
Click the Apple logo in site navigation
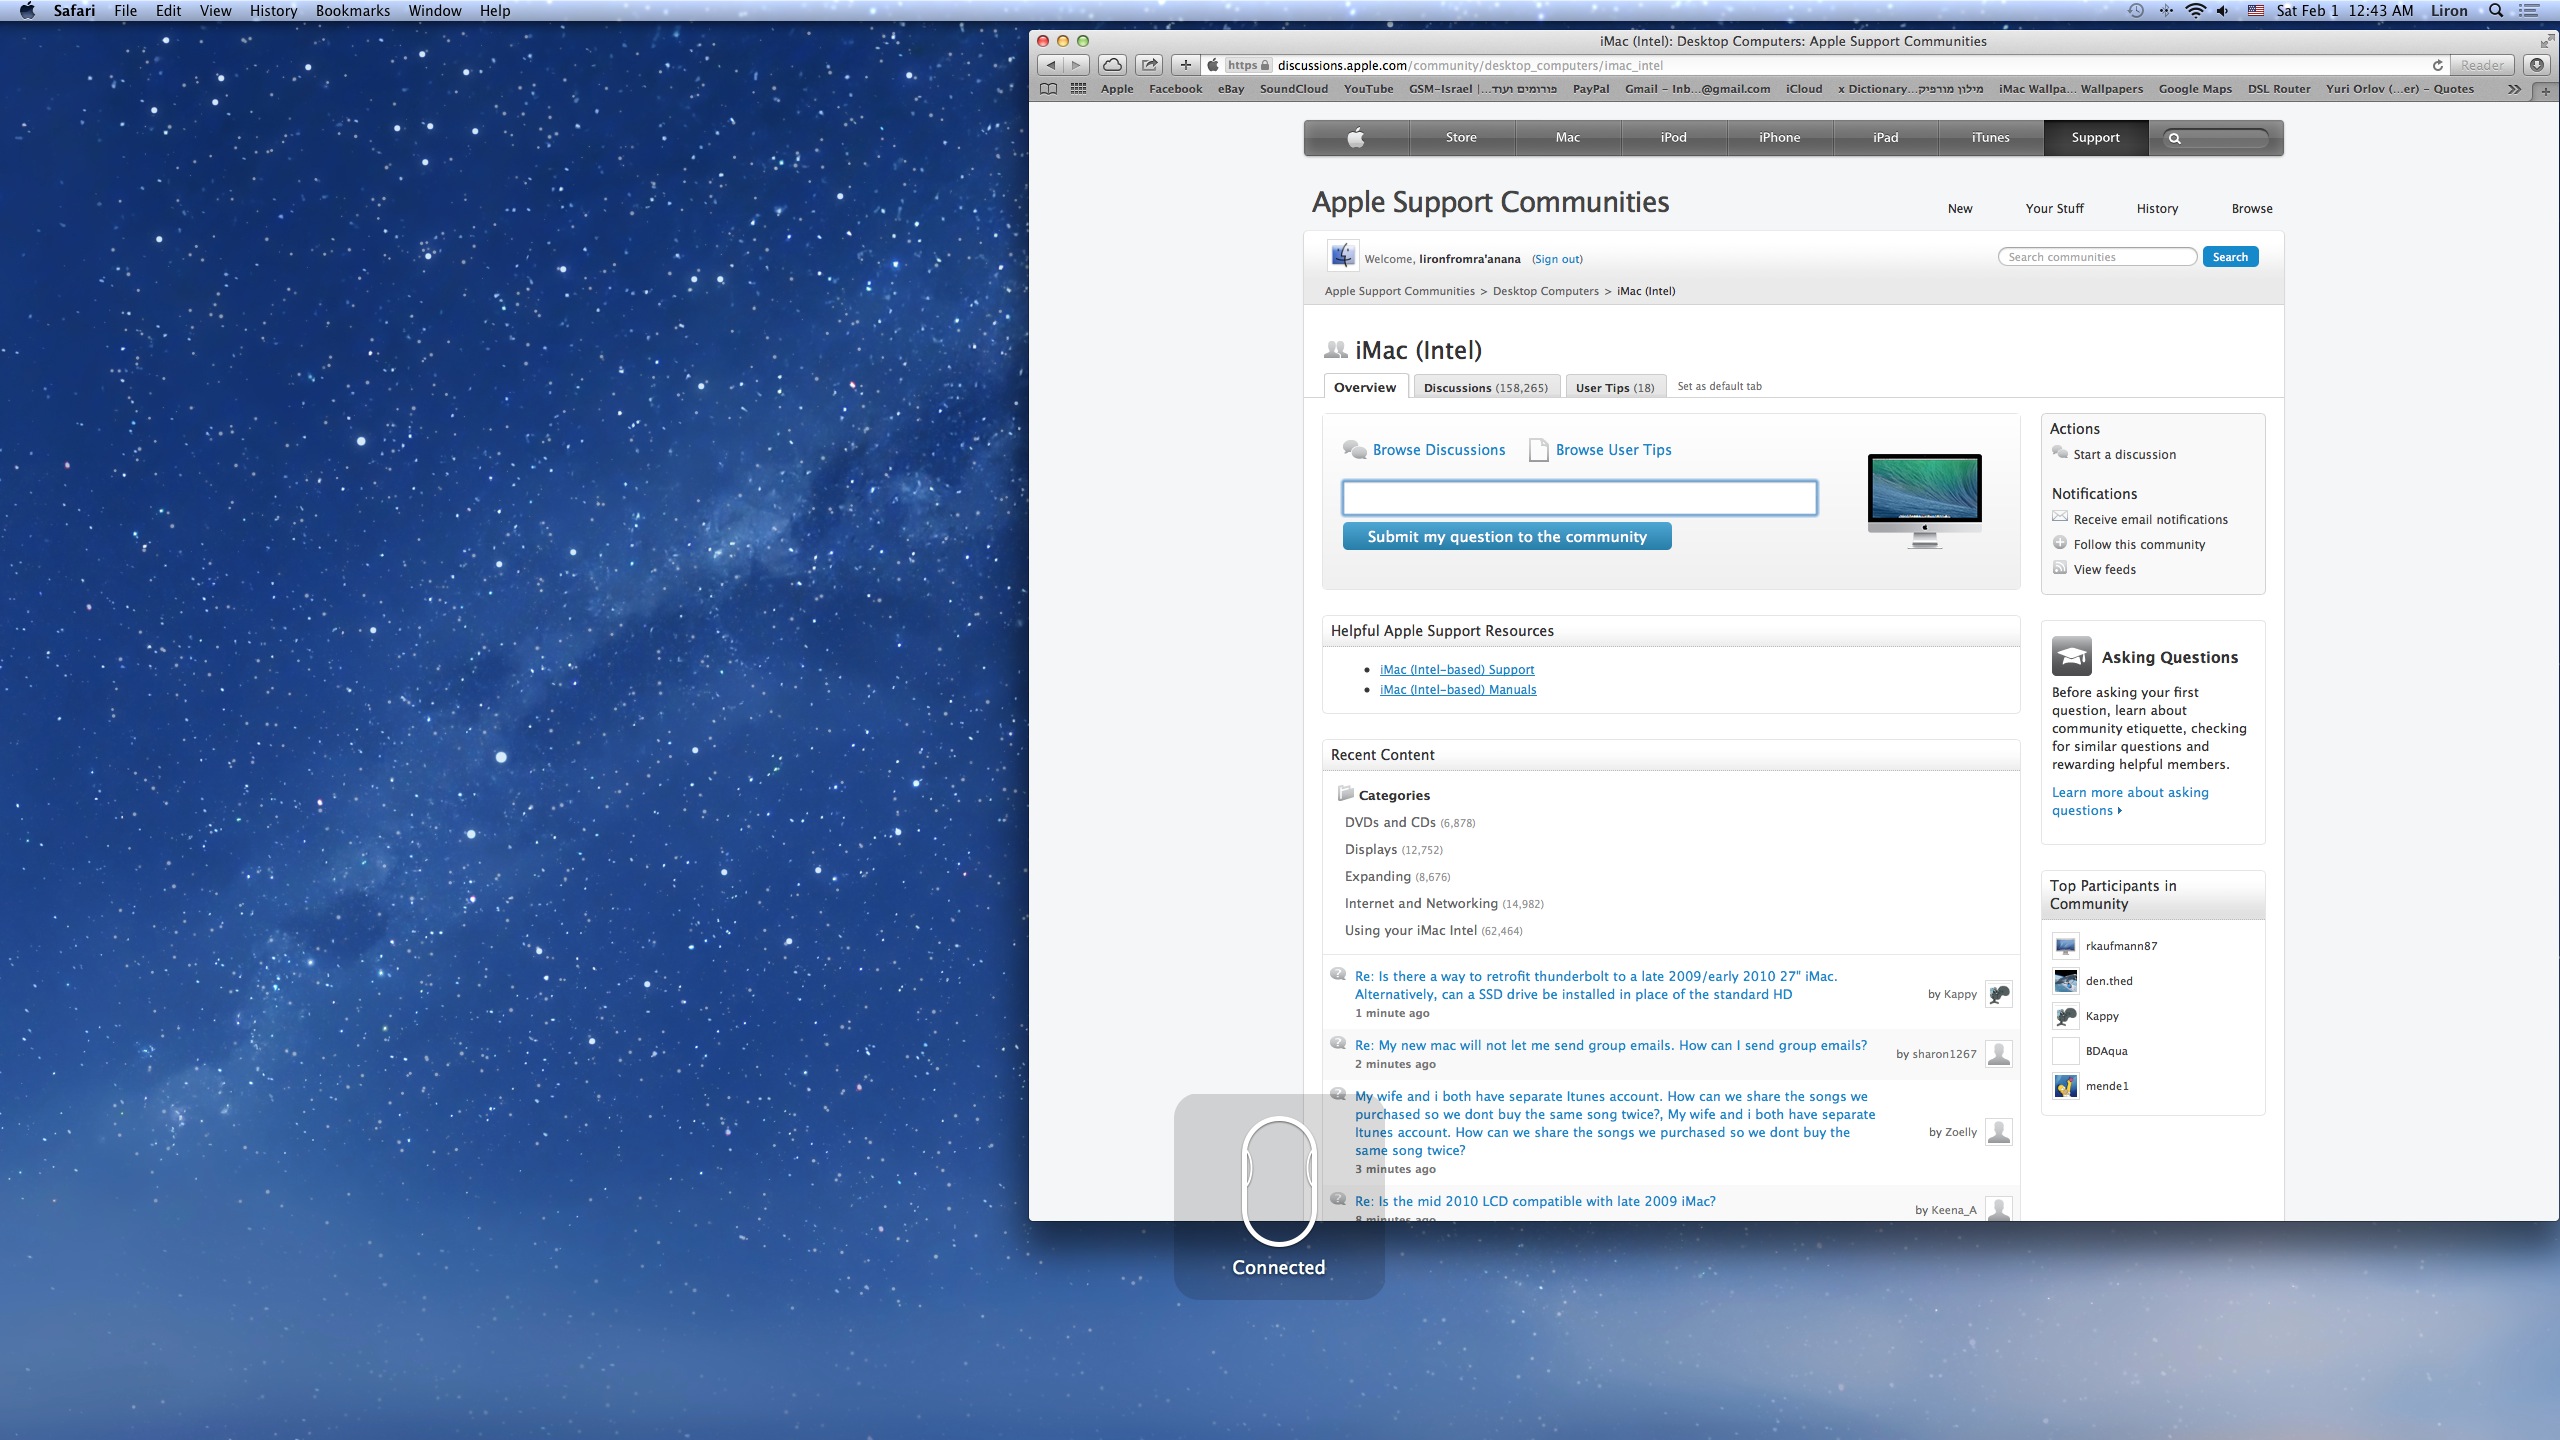coord(1356,138)
